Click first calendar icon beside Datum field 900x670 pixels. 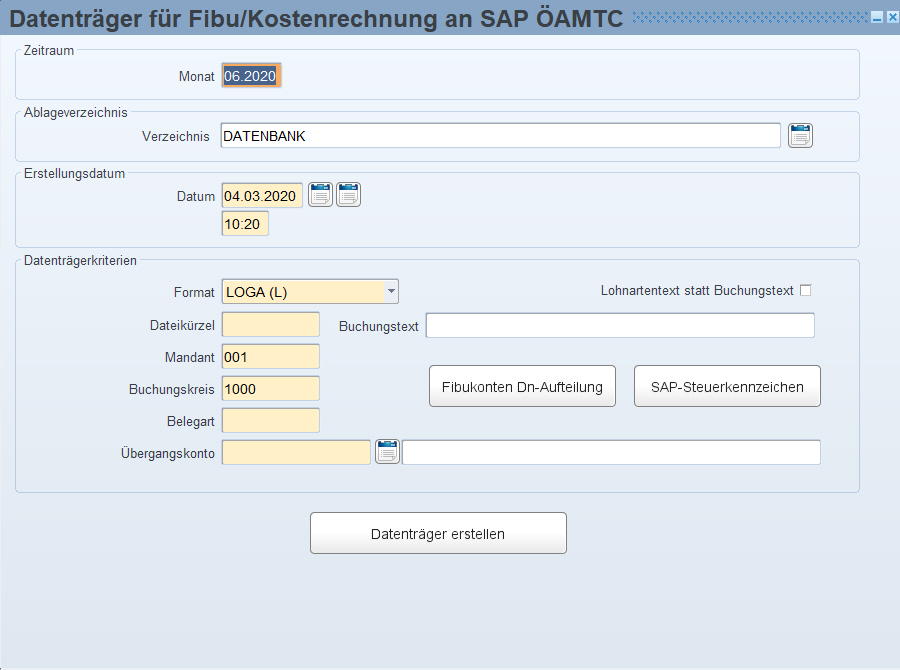pyautogui.click(x=320, y=195)
